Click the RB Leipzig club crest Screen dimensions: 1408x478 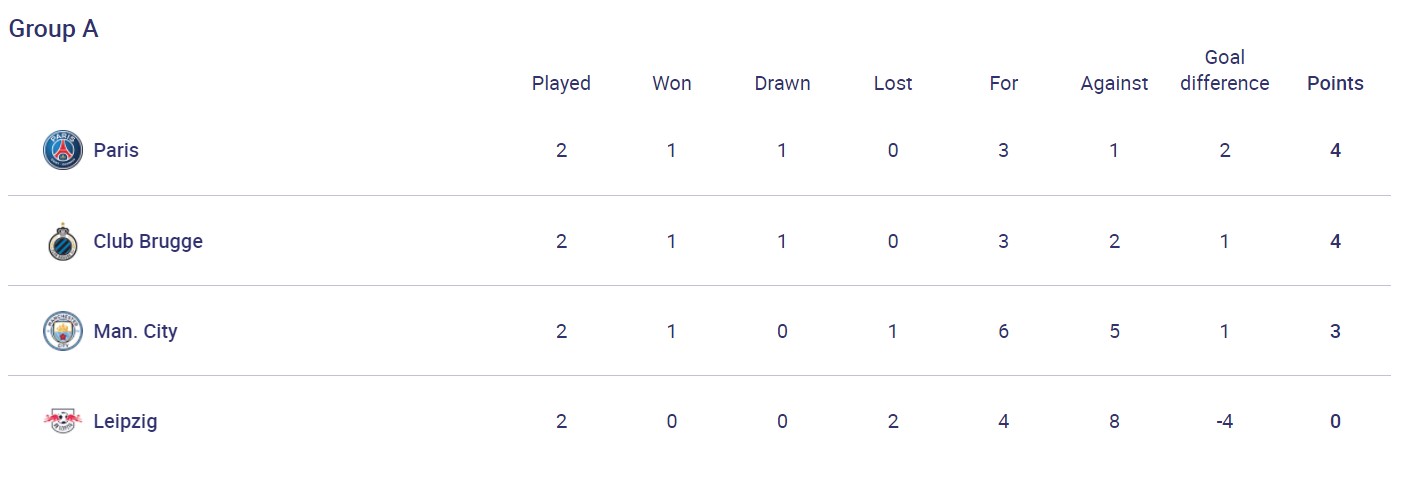pos(63,422)
